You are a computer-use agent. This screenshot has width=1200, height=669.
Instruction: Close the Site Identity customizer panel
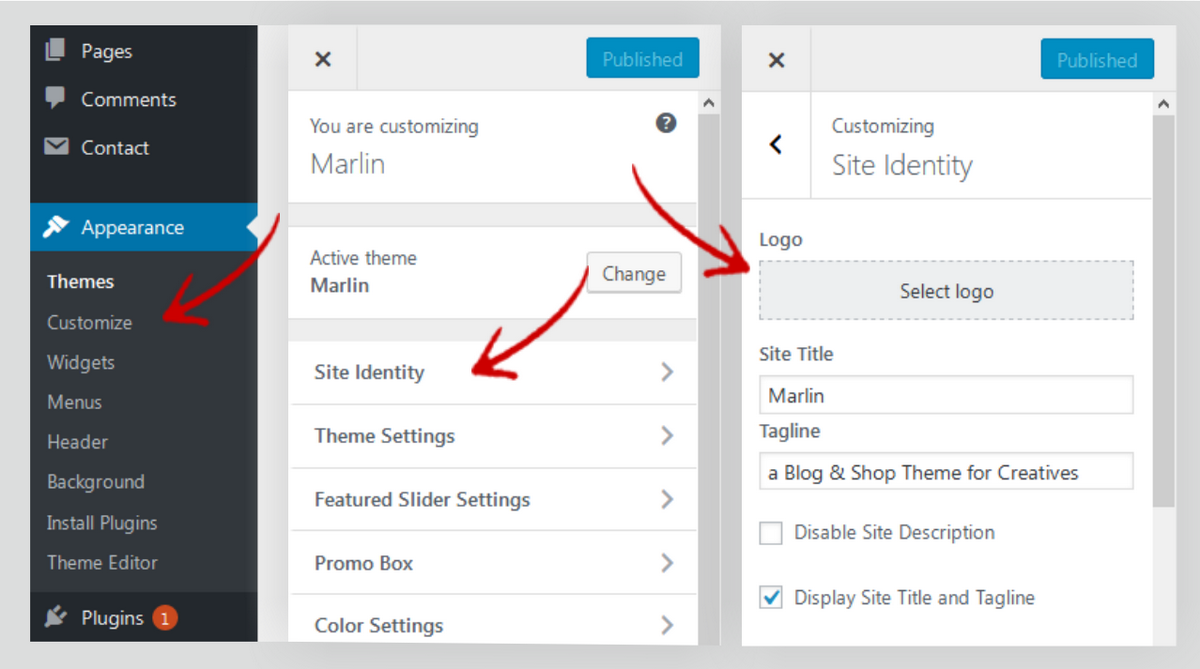point(776,60)
